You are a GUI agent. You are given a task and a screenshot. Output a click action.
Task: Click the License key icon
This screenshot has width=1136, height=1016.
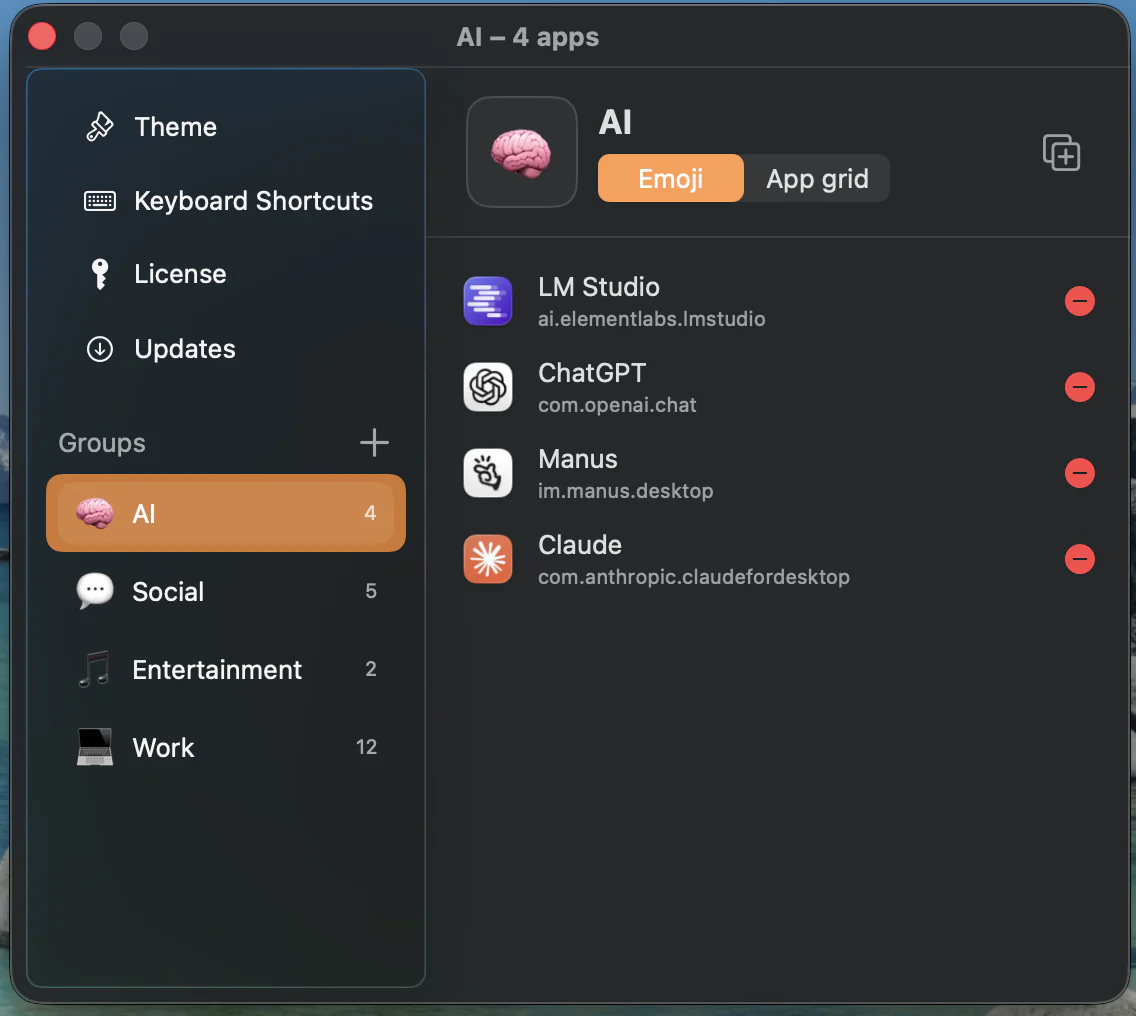click(x=100, y=274)
